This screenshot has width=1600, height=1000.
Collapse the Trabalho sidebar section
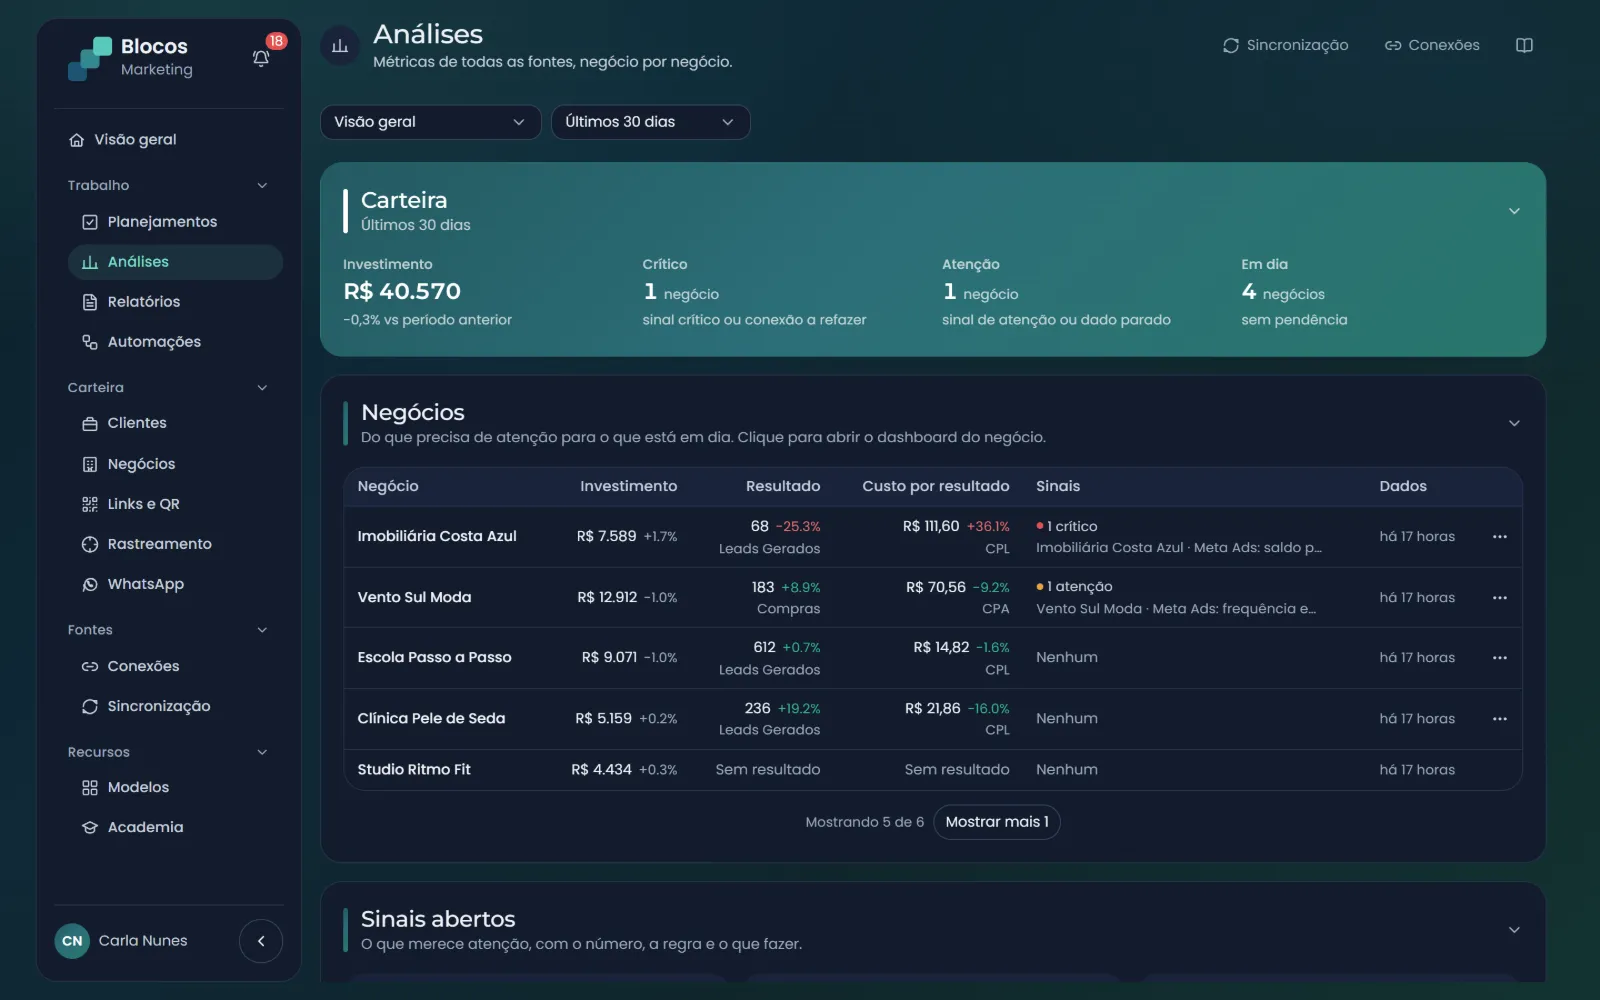[262, 186]
